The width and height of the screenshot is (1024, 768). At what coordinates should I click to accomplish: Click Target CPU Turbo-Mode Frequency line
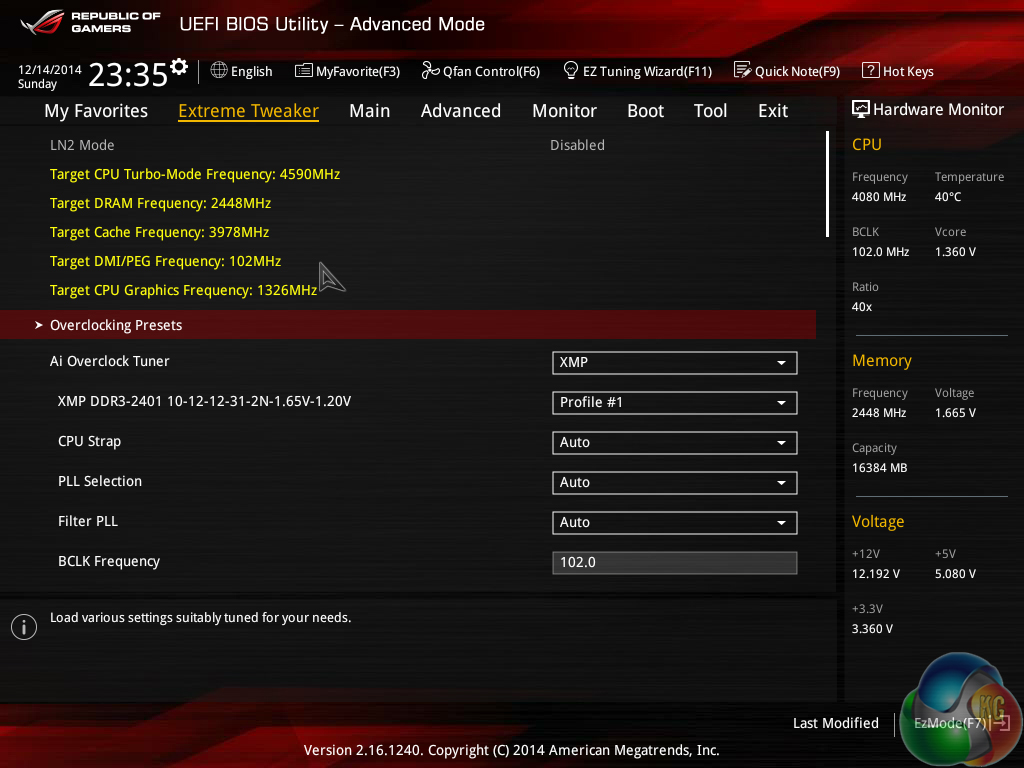pos(195,174)
